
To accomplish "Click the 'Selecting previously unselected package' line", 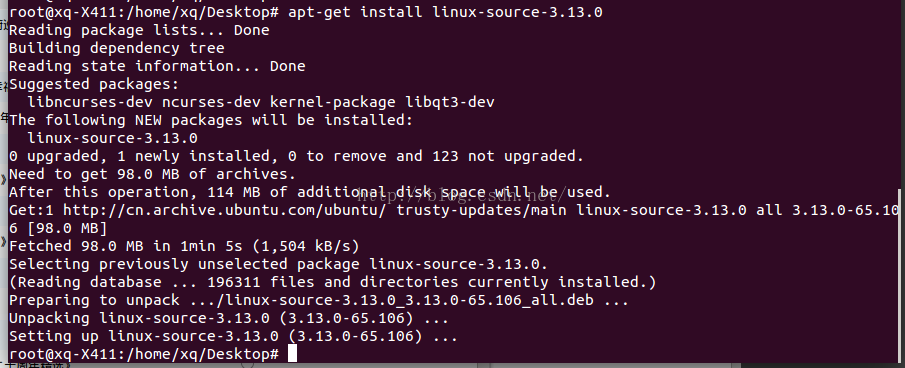I will pyautogui.click(x=278, y=264).
